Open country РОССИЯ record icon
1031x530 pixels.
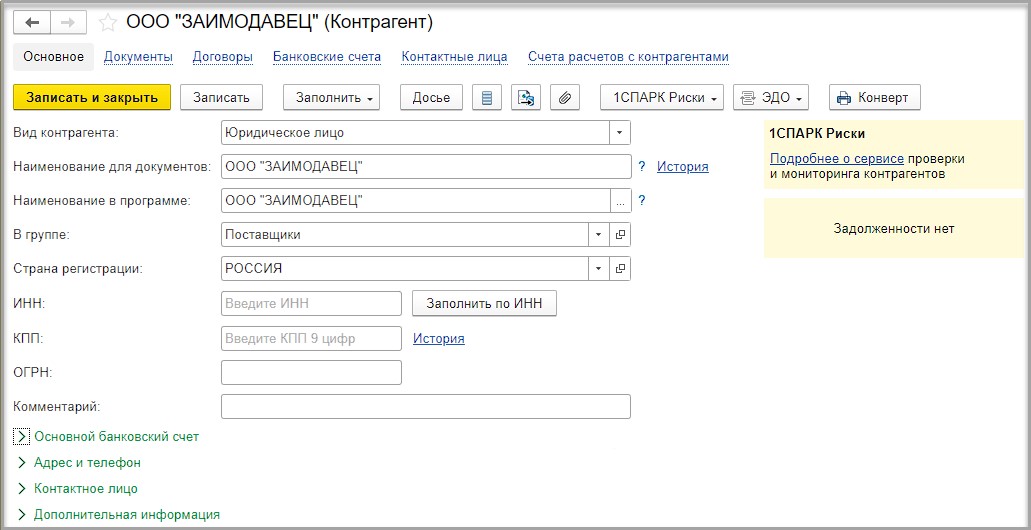coord(620,268)
